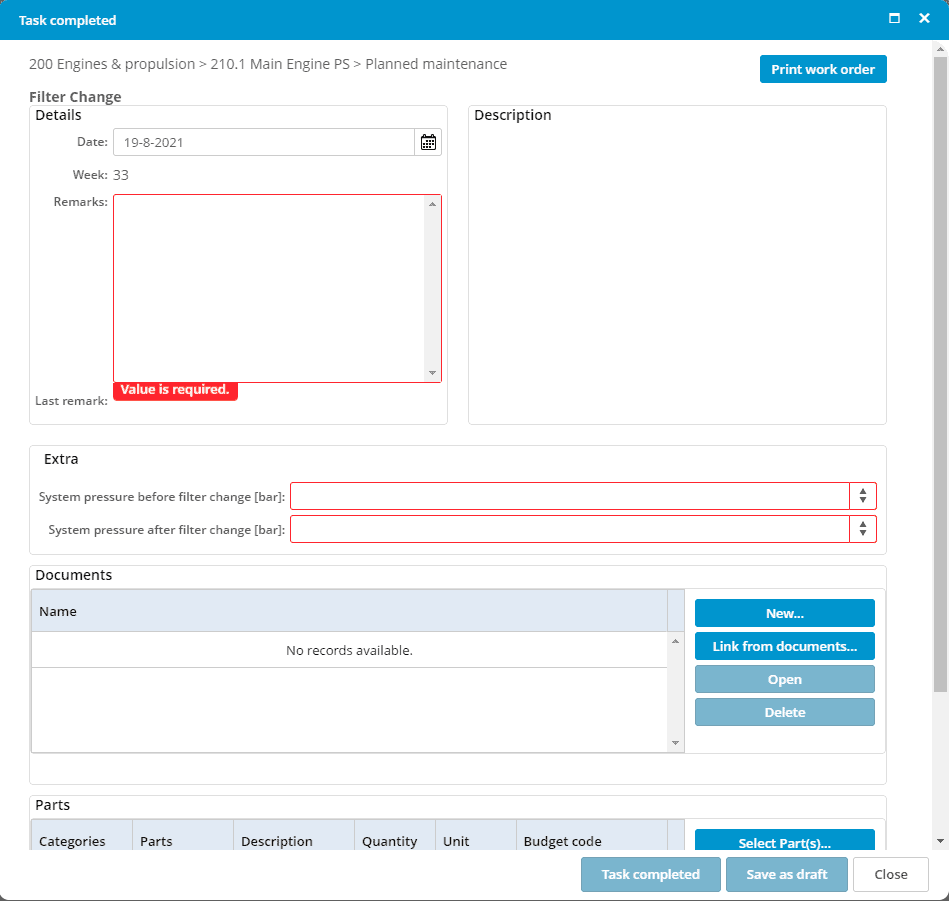Click the dialog's main vertical scrollbar
The width and height of the screenshot is (949, 901).
[940, 400]
